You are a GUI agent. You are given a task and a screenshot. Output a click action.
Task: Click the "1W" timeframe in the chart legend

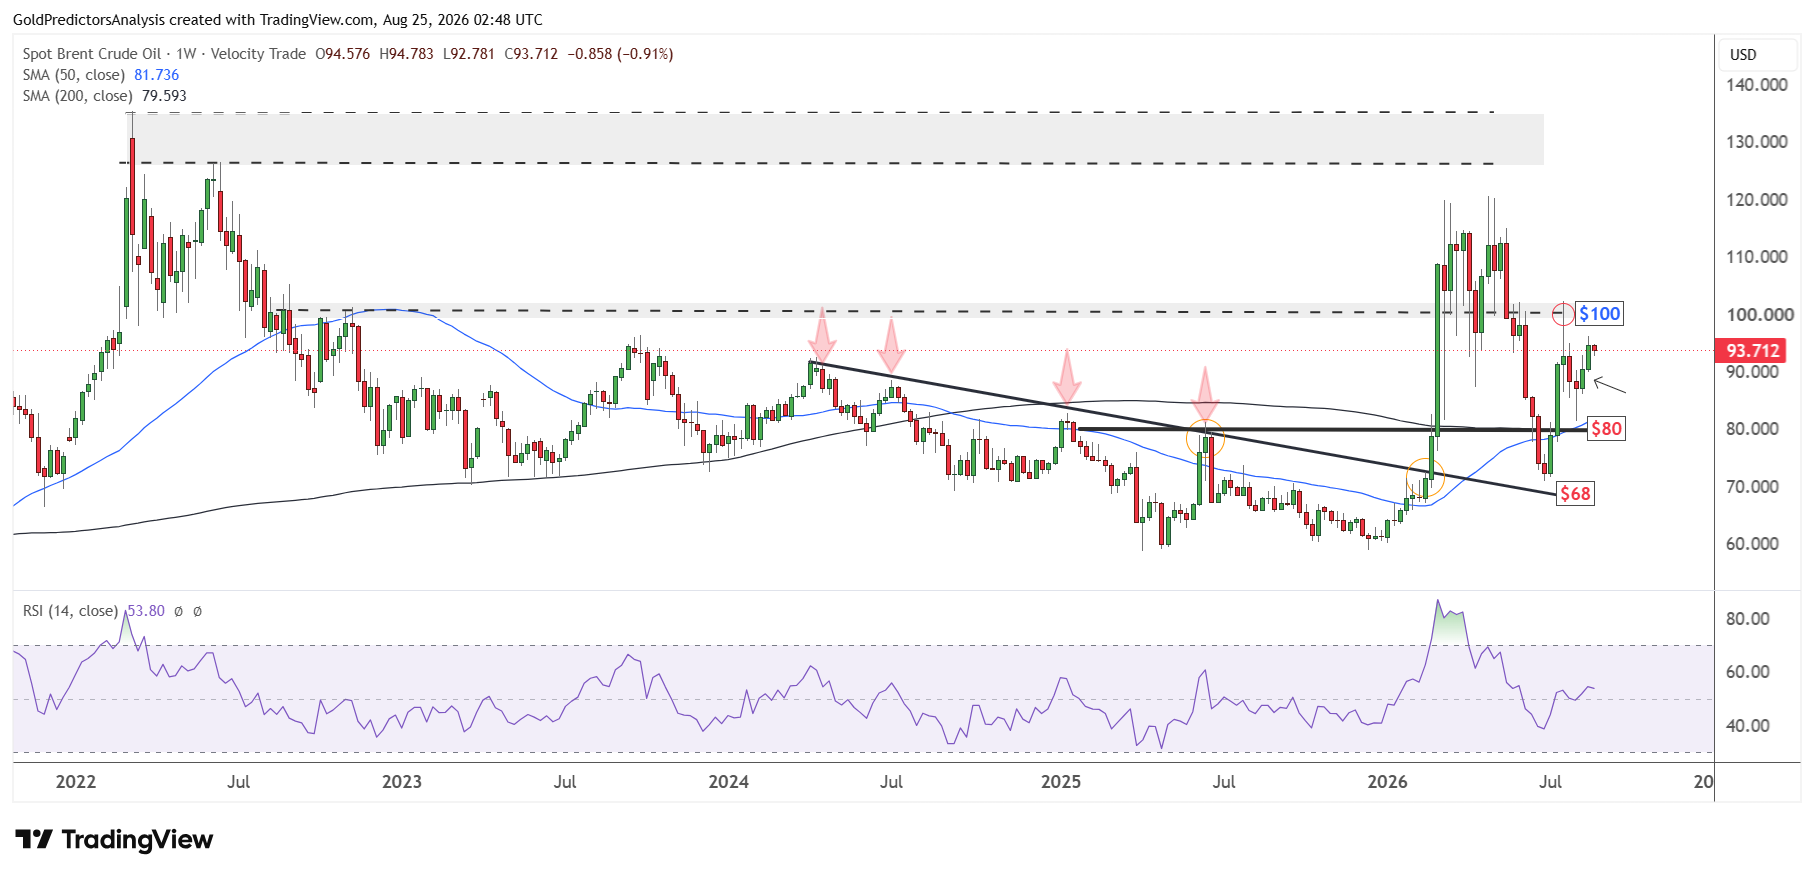coord(186,54)
